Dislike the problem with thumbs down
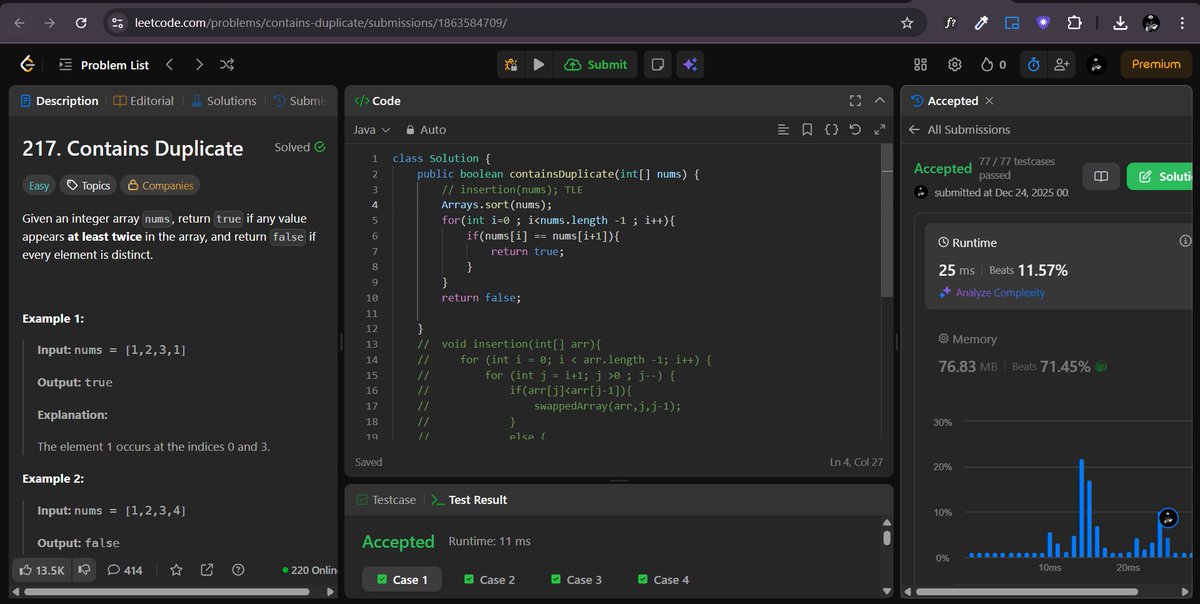 (85, 570)
